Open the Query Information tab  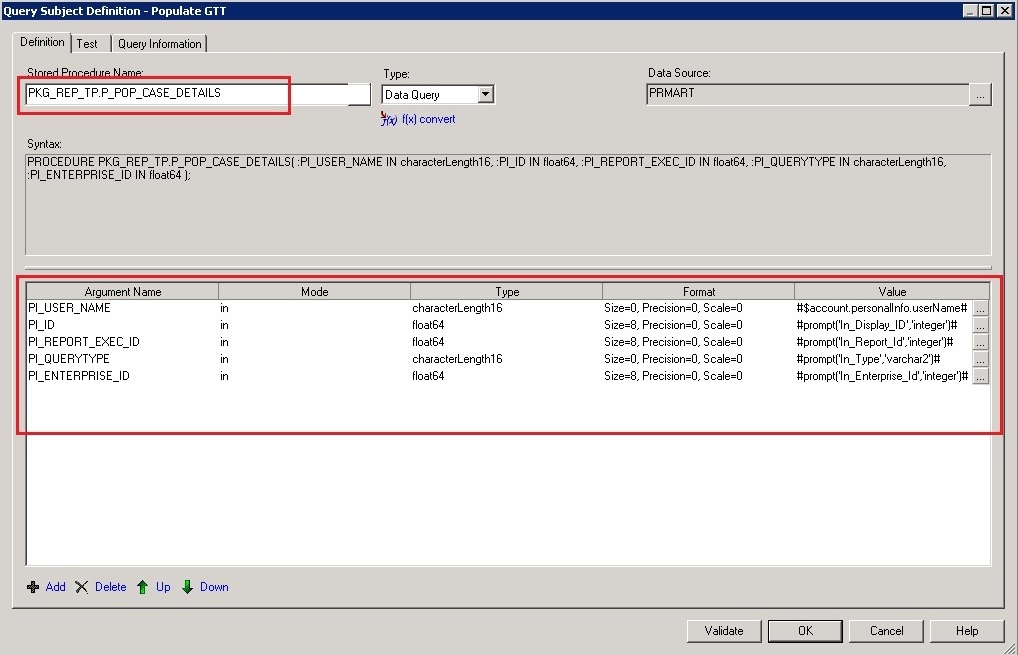tap(160, 43)
